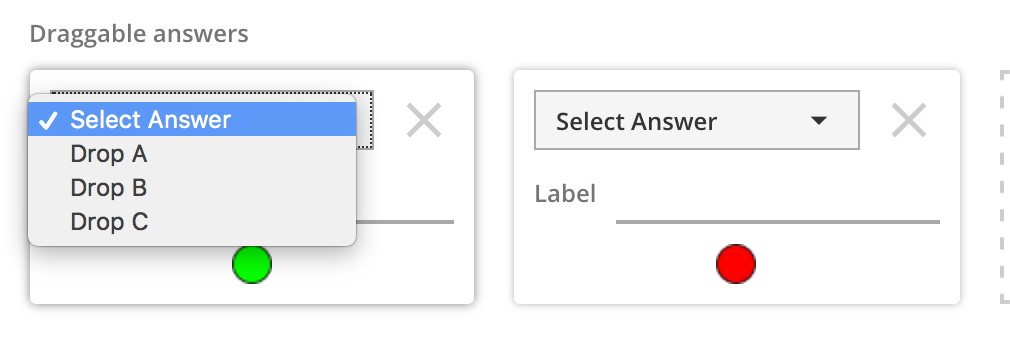Image resolution: width=1010 pixels, height=362 pixels.
Task: Click the Select Answer text in the right card
Action: point(636,121)
